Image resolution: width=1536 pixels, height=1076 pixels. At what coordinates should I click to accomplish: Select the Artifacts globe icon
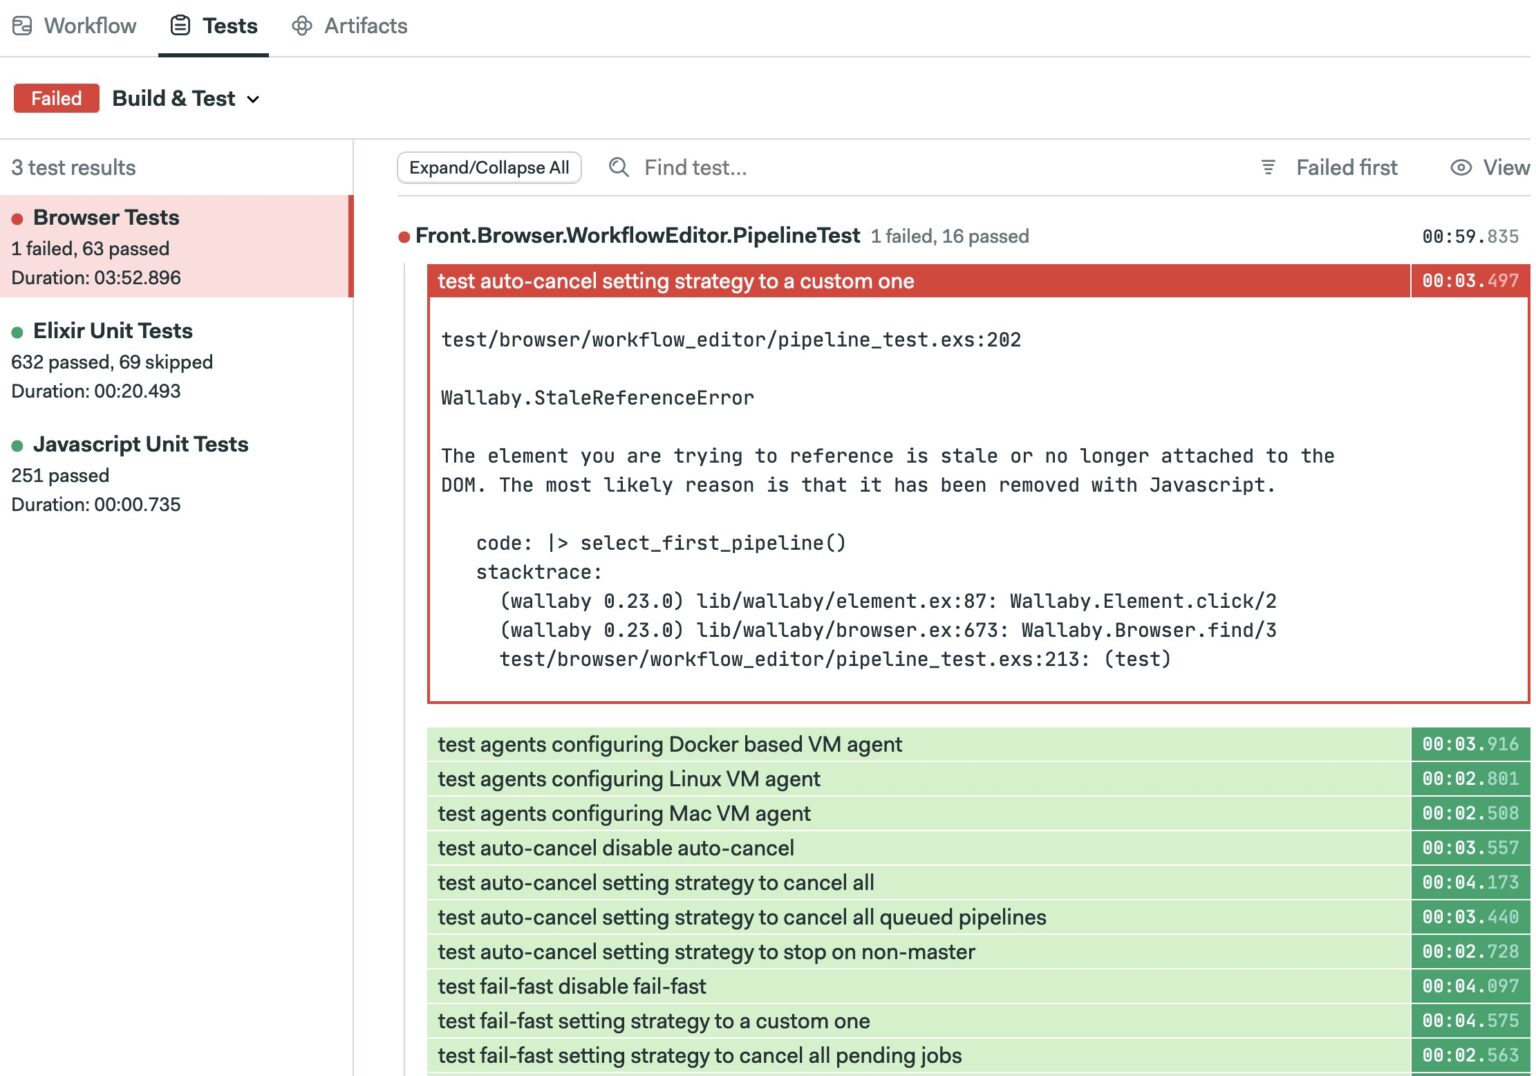(302, 25)
